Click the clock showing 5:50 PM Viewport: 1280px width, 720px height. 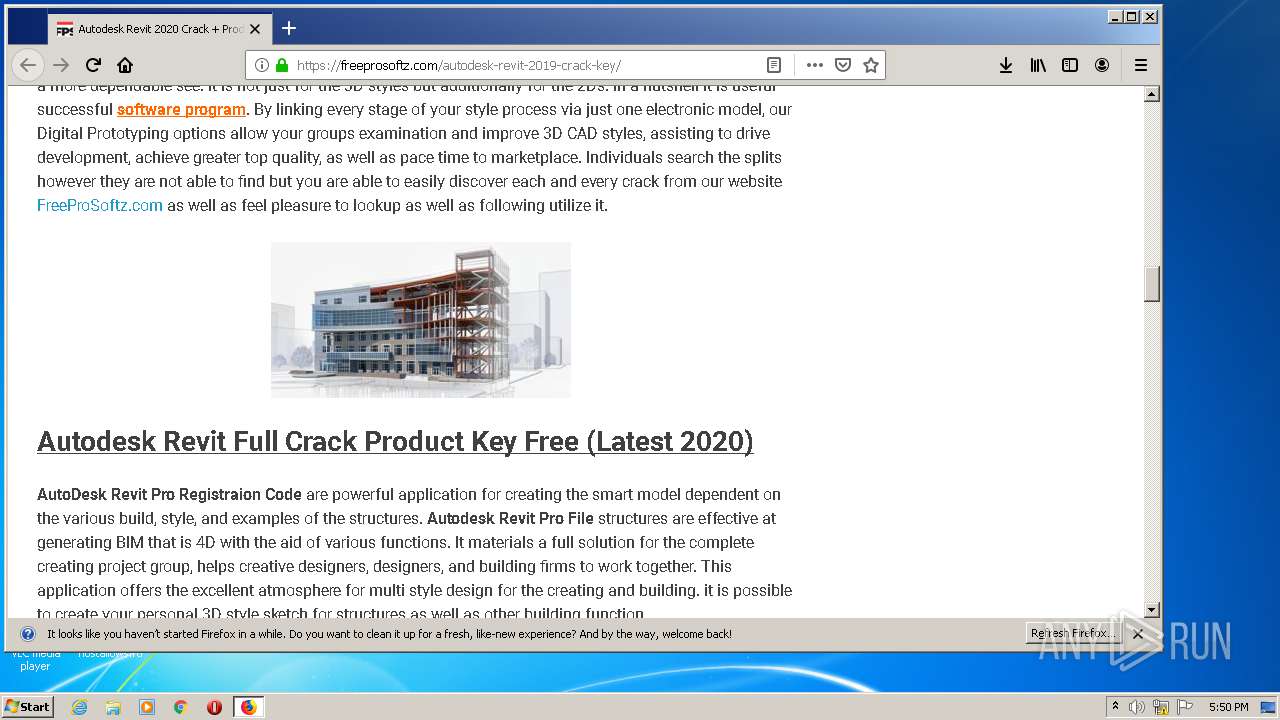(1228, 707)
